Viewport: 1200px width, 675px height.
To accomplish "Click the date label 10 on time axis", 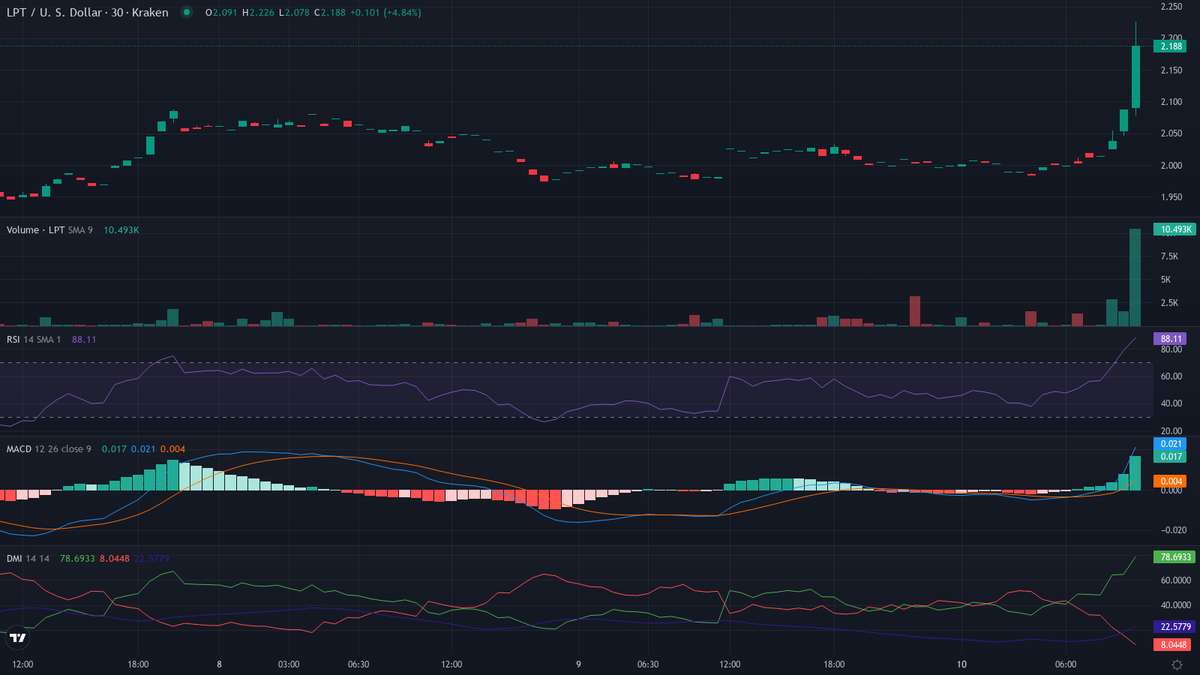I will 961,664.
